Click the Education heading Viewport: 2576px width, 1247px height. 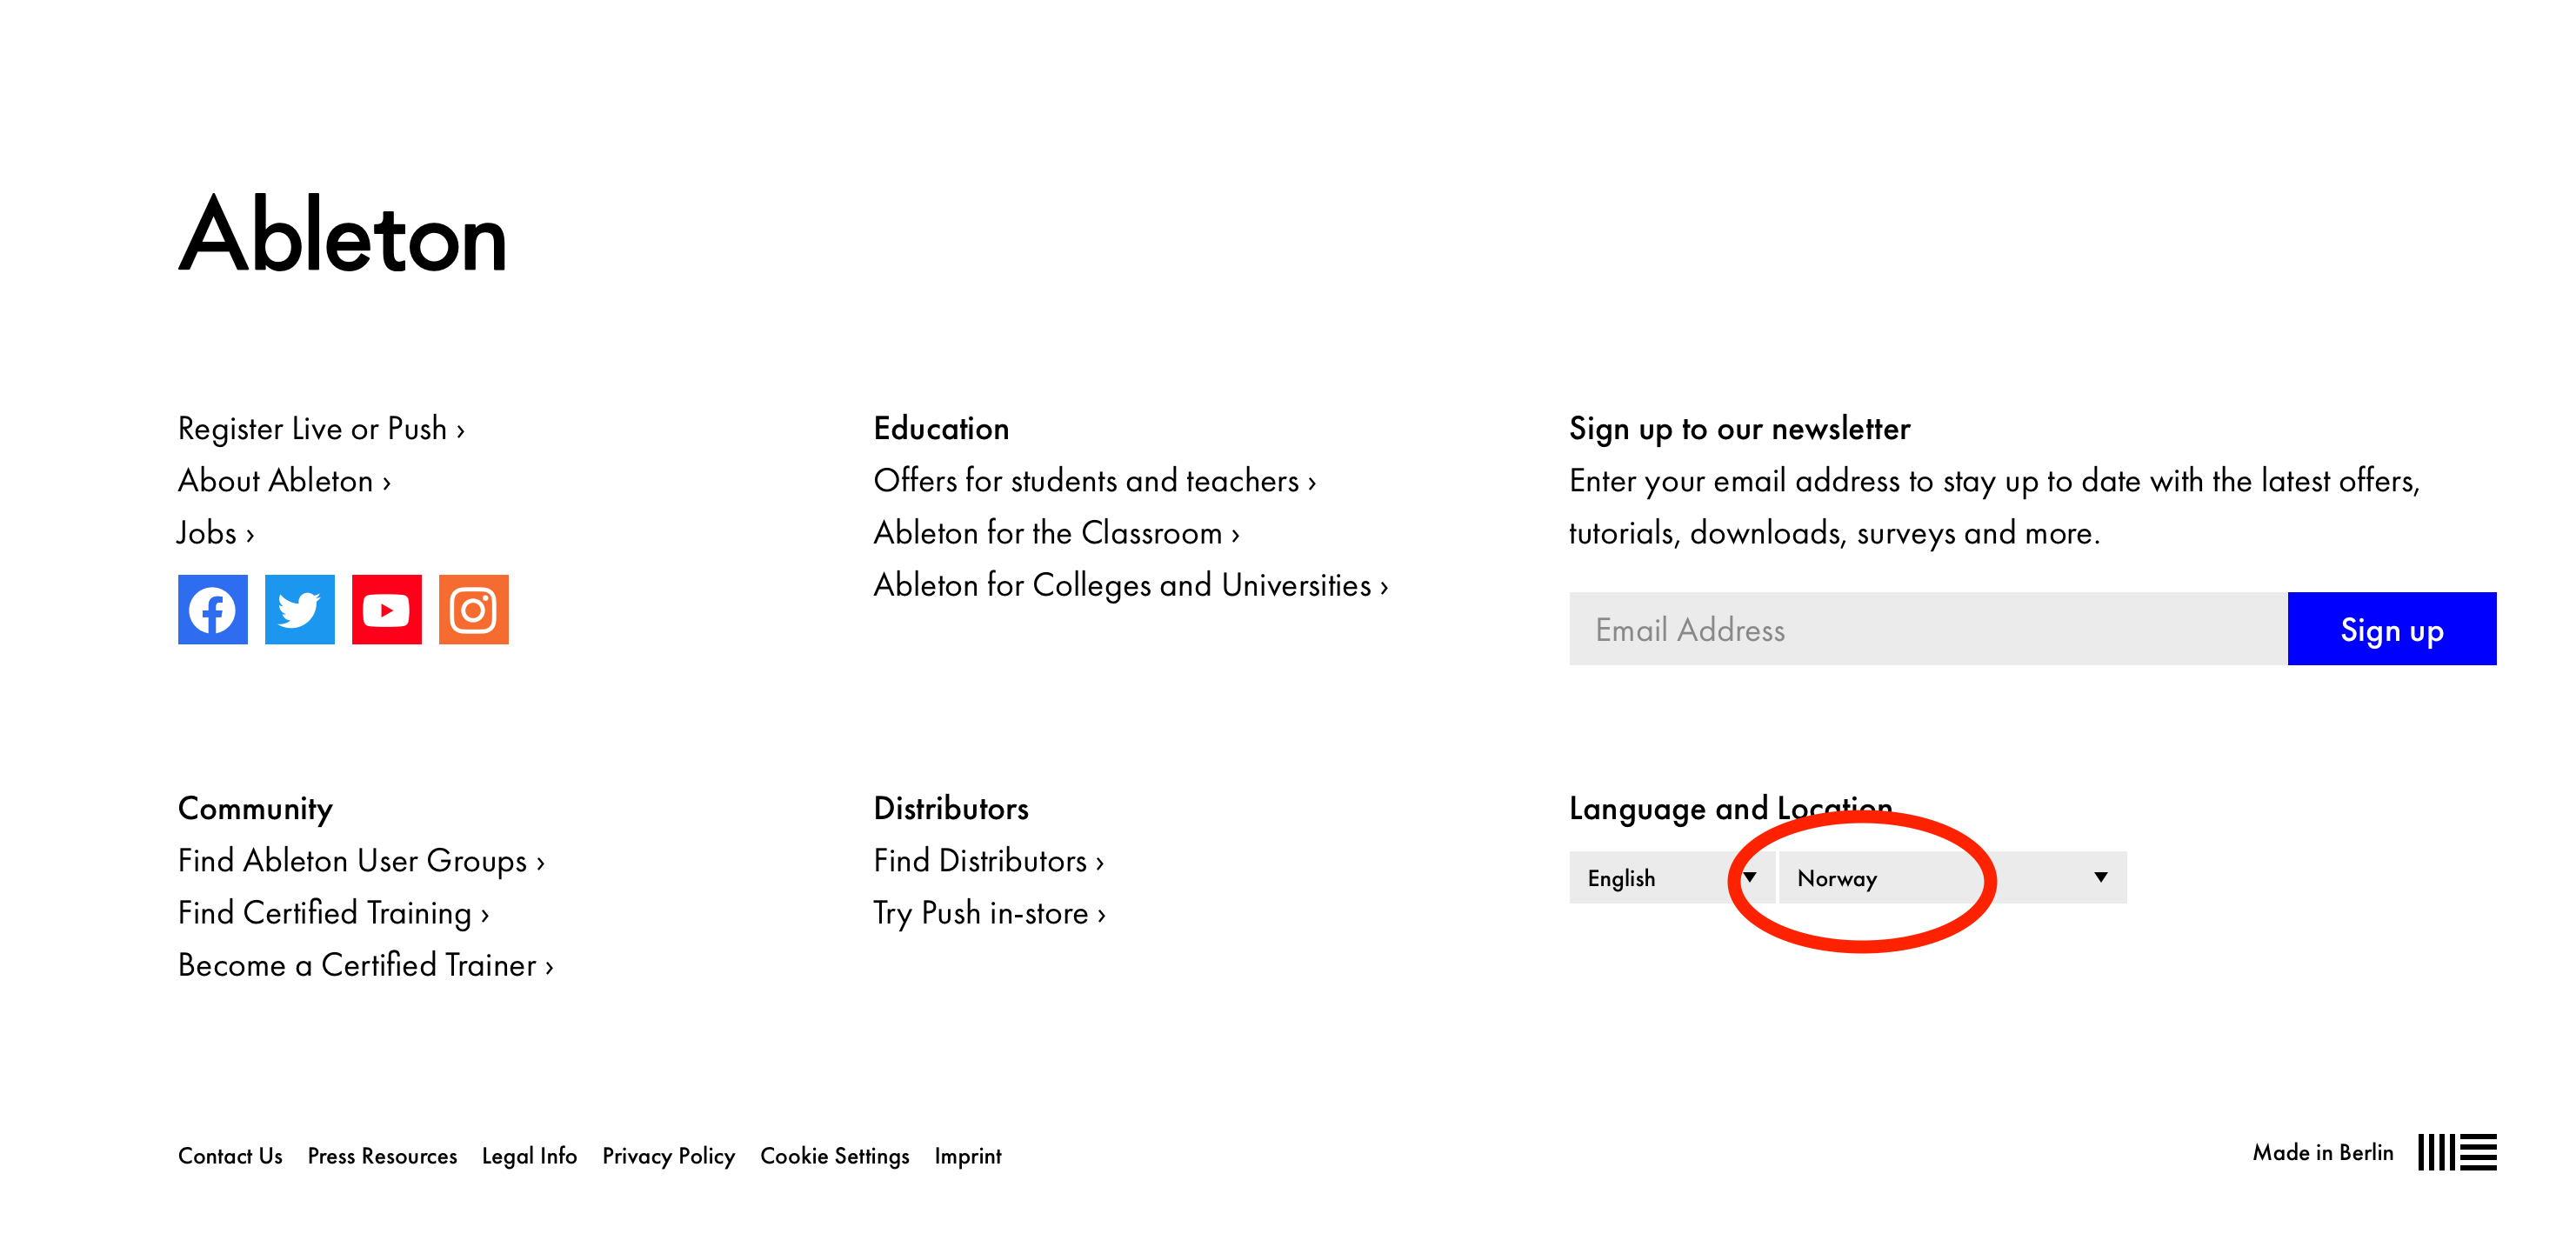(x=941, y=428)
